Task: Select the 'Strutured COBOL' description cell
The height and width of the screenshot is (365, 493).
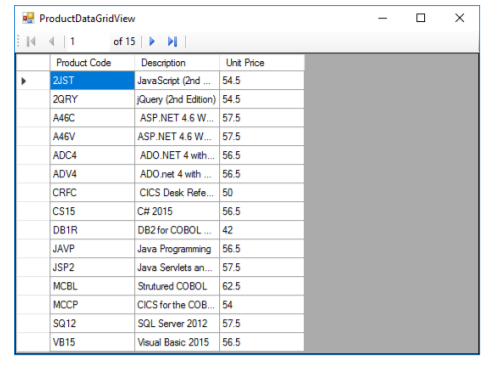Action: 177,286
